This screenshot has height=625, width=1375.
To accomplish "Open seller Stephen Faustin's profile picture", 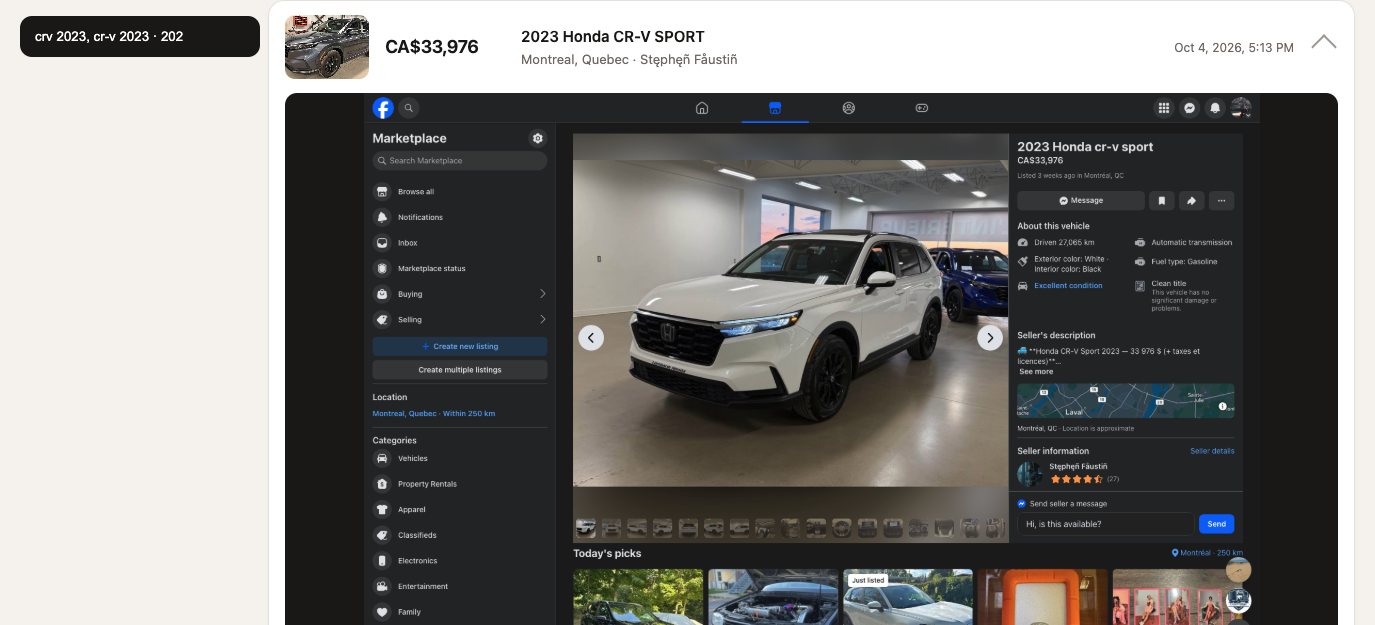I will click(x=1030, y=474).
